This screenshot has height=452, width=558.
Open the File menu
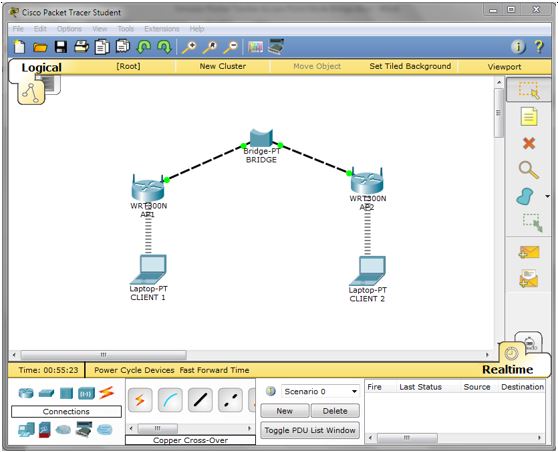18,29
